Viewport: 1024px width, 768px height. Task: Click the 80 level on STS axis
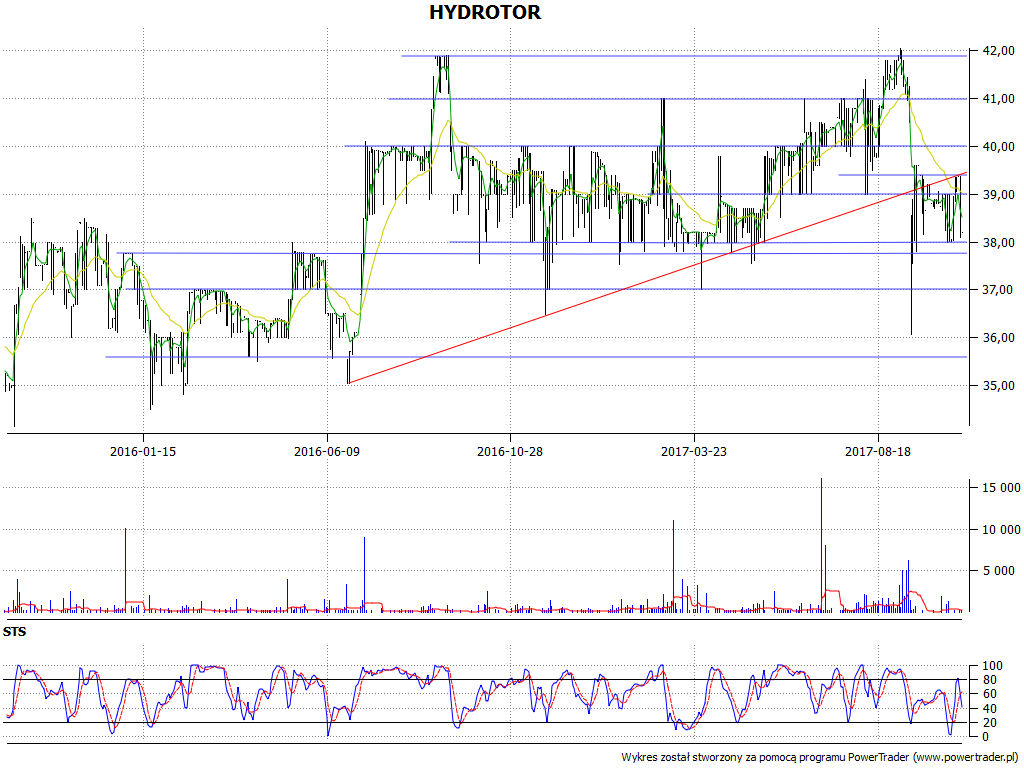[990, 680]
